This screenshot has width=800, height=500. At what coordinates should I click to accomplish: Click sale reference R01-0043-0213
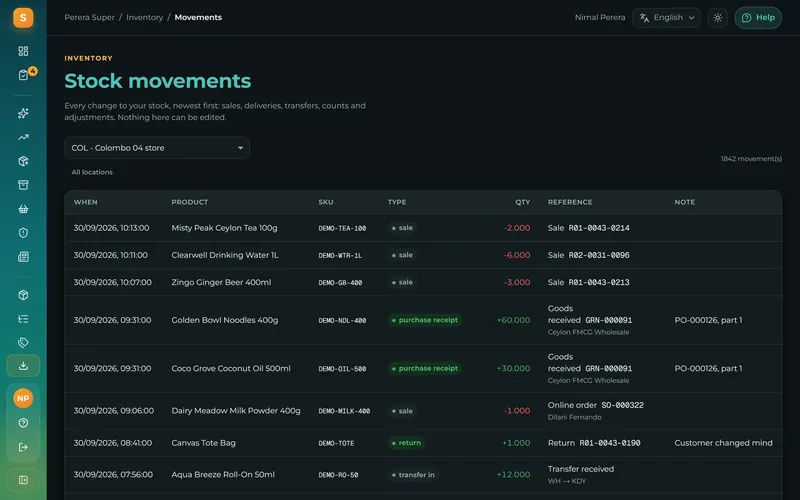pyautogui.click(x=599, y=282)
